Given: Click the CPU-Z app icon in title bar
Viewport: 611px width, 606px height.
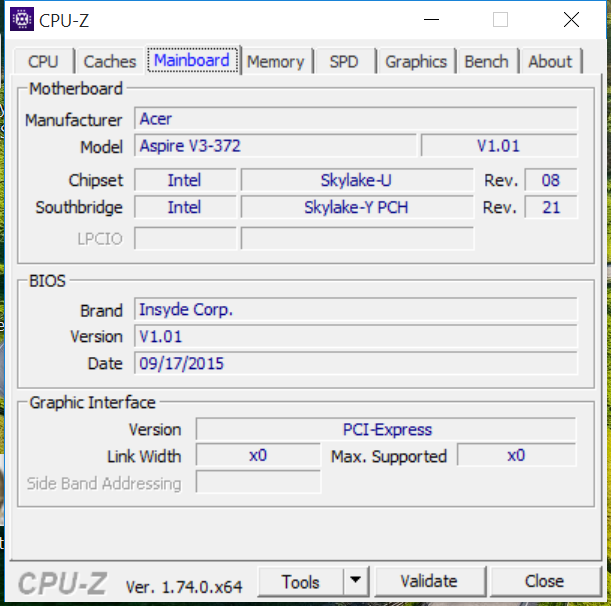Looking at the screenshot, I should point(22,19).
